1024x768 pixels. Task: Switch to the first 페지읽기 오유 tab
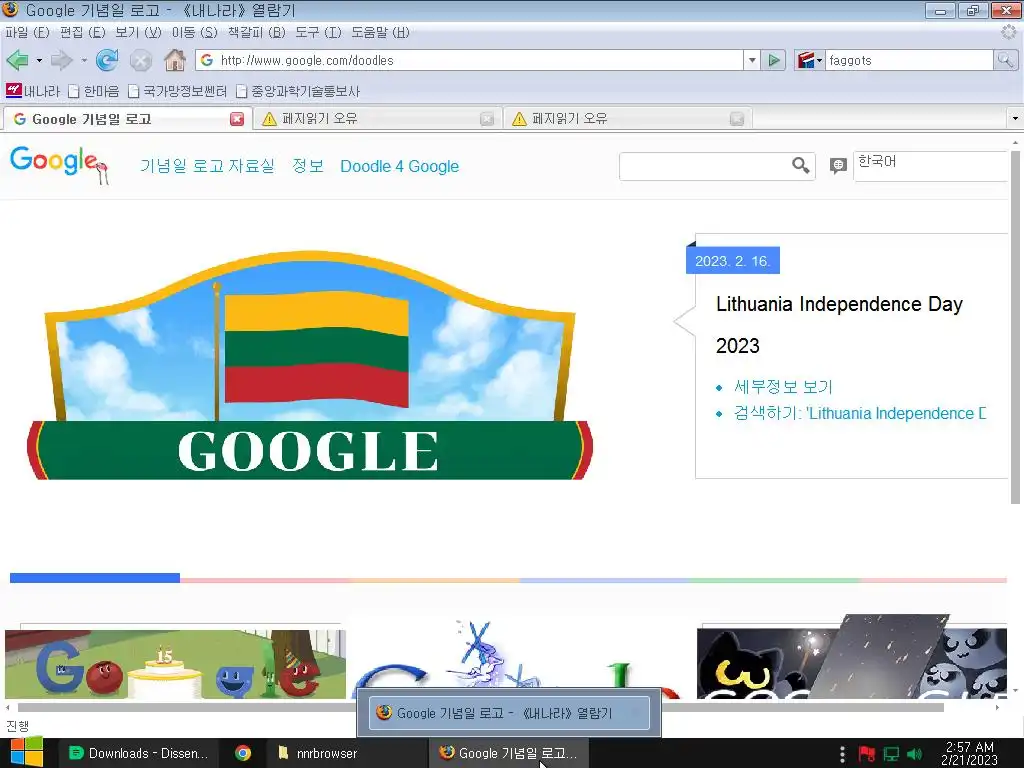click(x=376, y=119)
